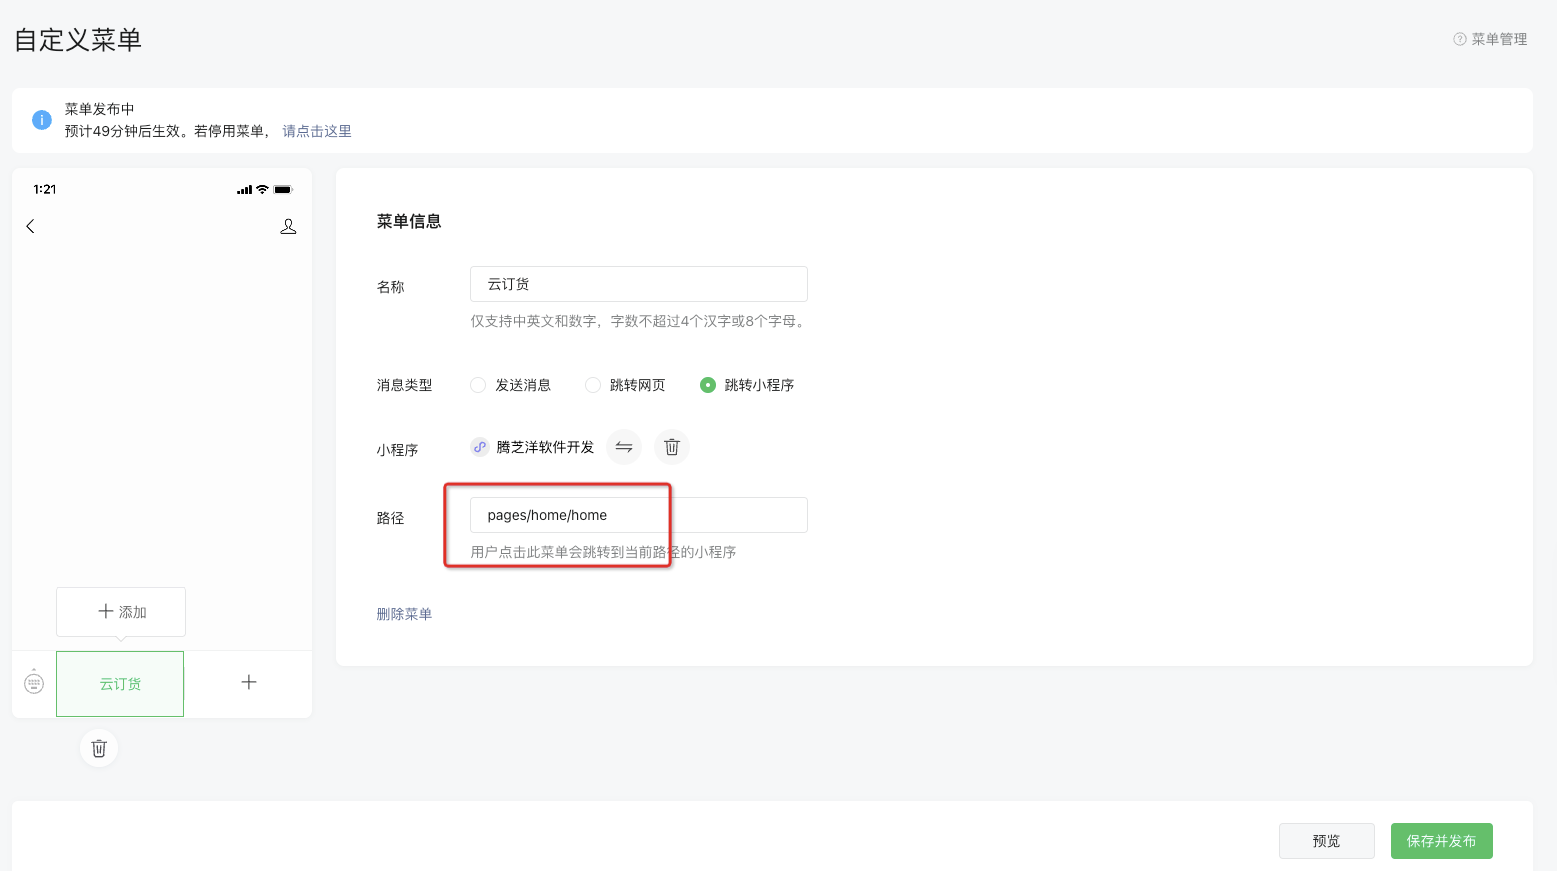Click the 请点击这里 link to disable menu
Image resolution: width=1557 pixels, height=871 pixels.
click(317, 131)
